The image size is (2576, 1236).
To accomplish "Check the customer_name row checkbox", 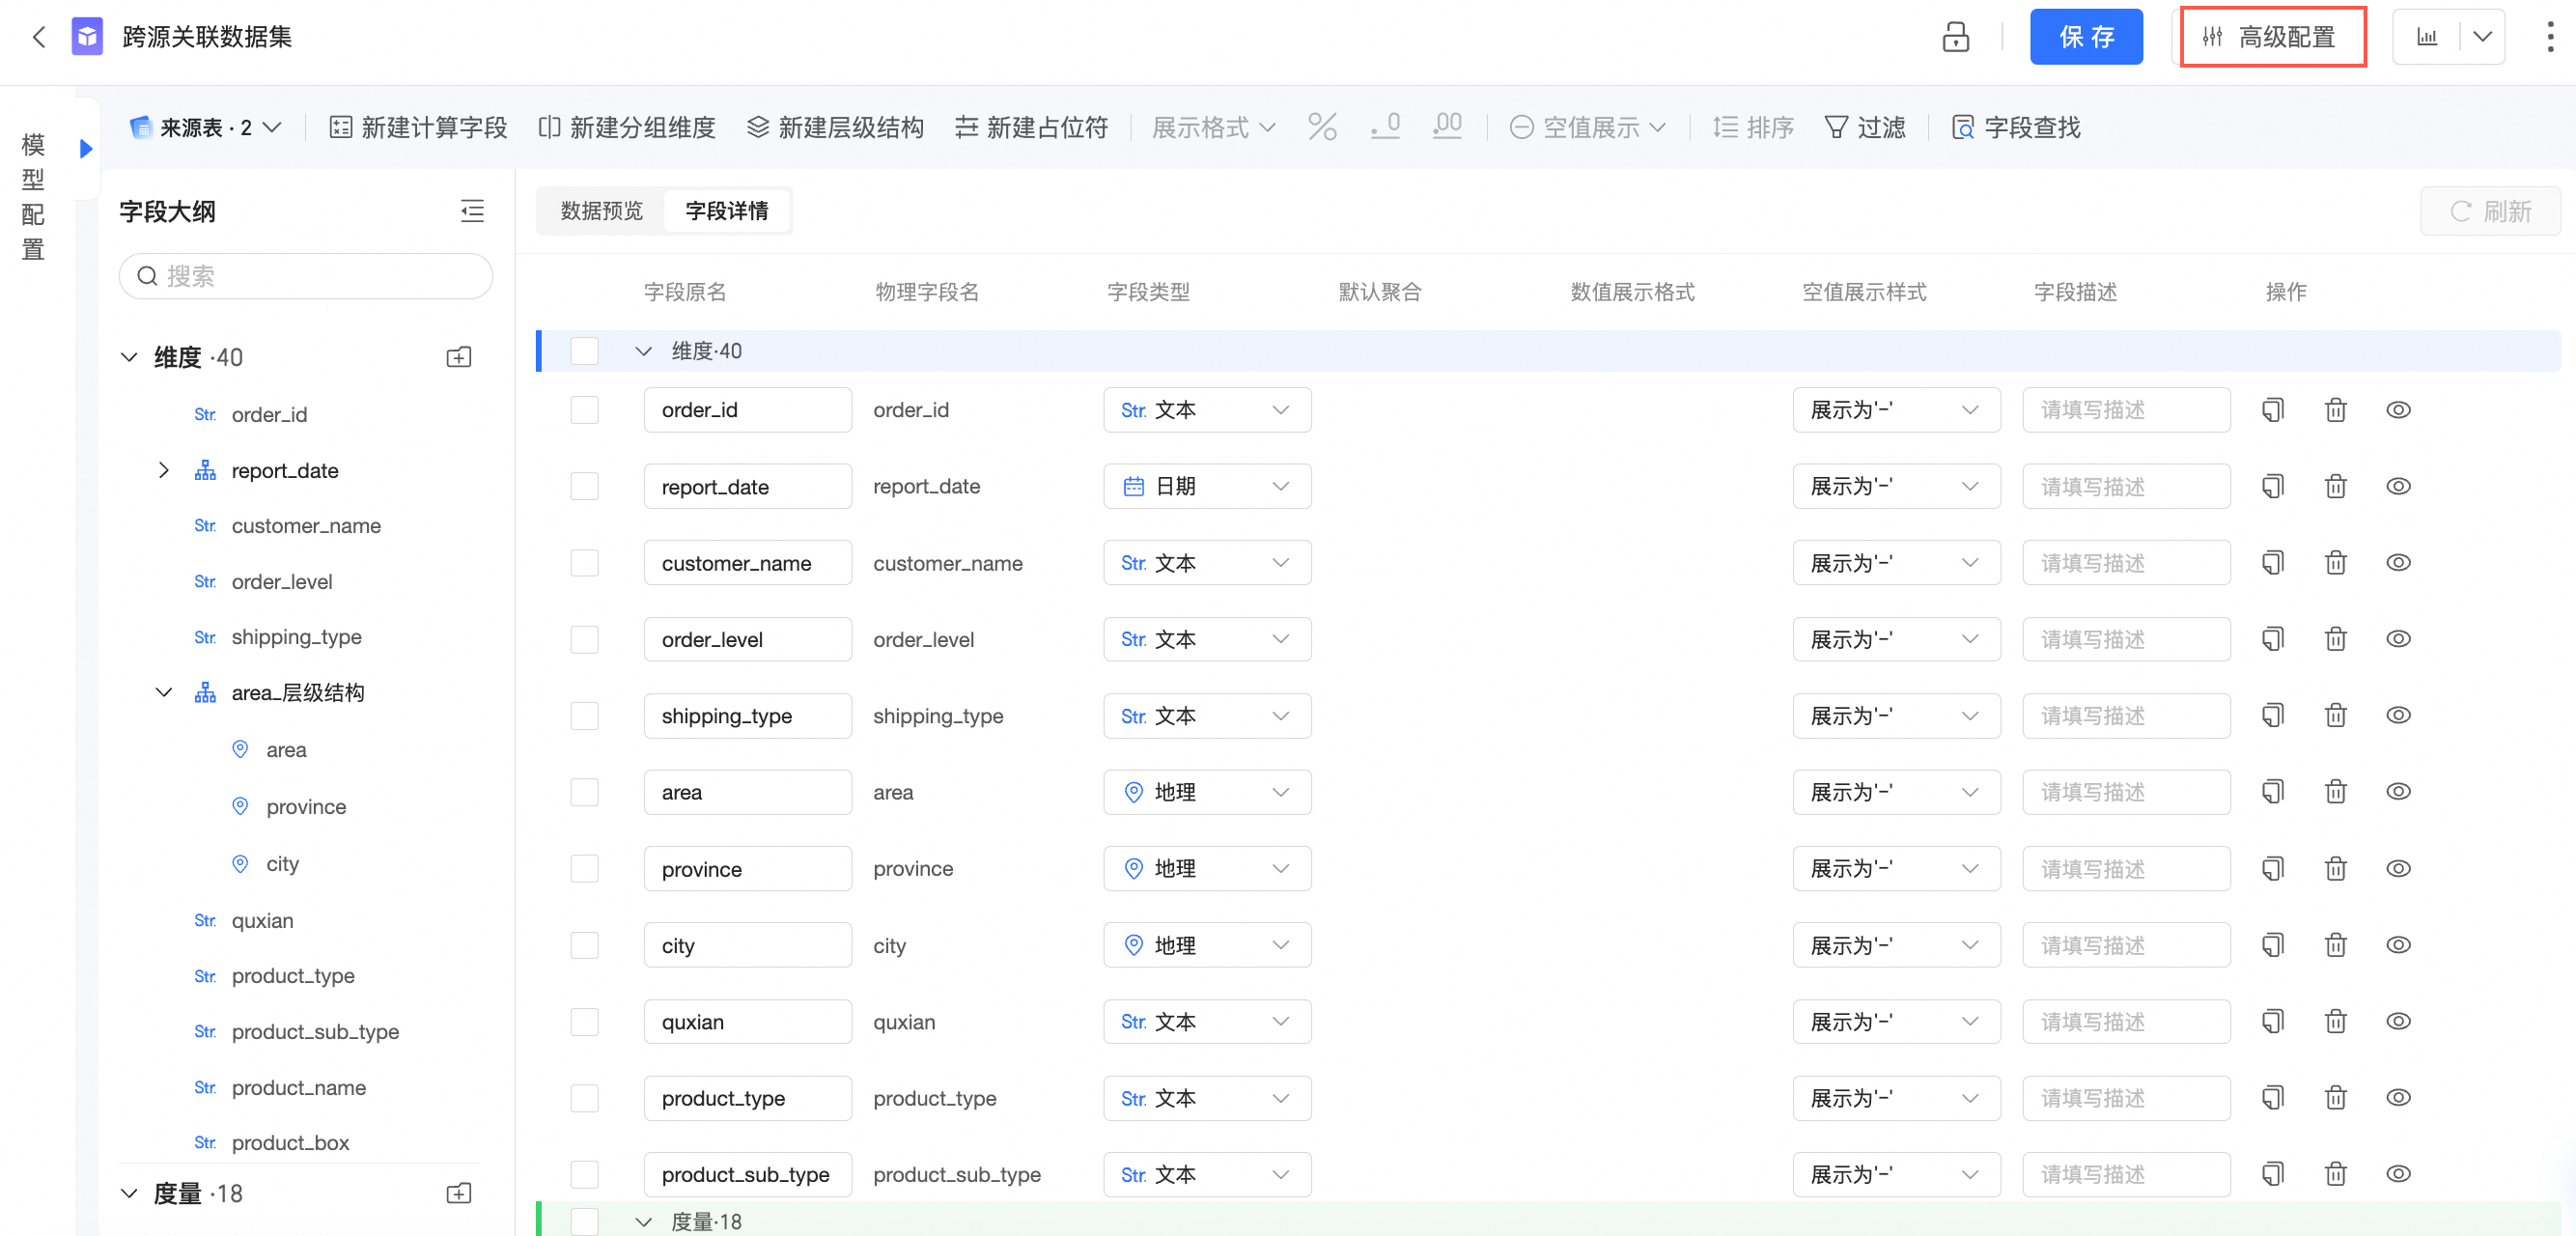I will pos(584,563).
